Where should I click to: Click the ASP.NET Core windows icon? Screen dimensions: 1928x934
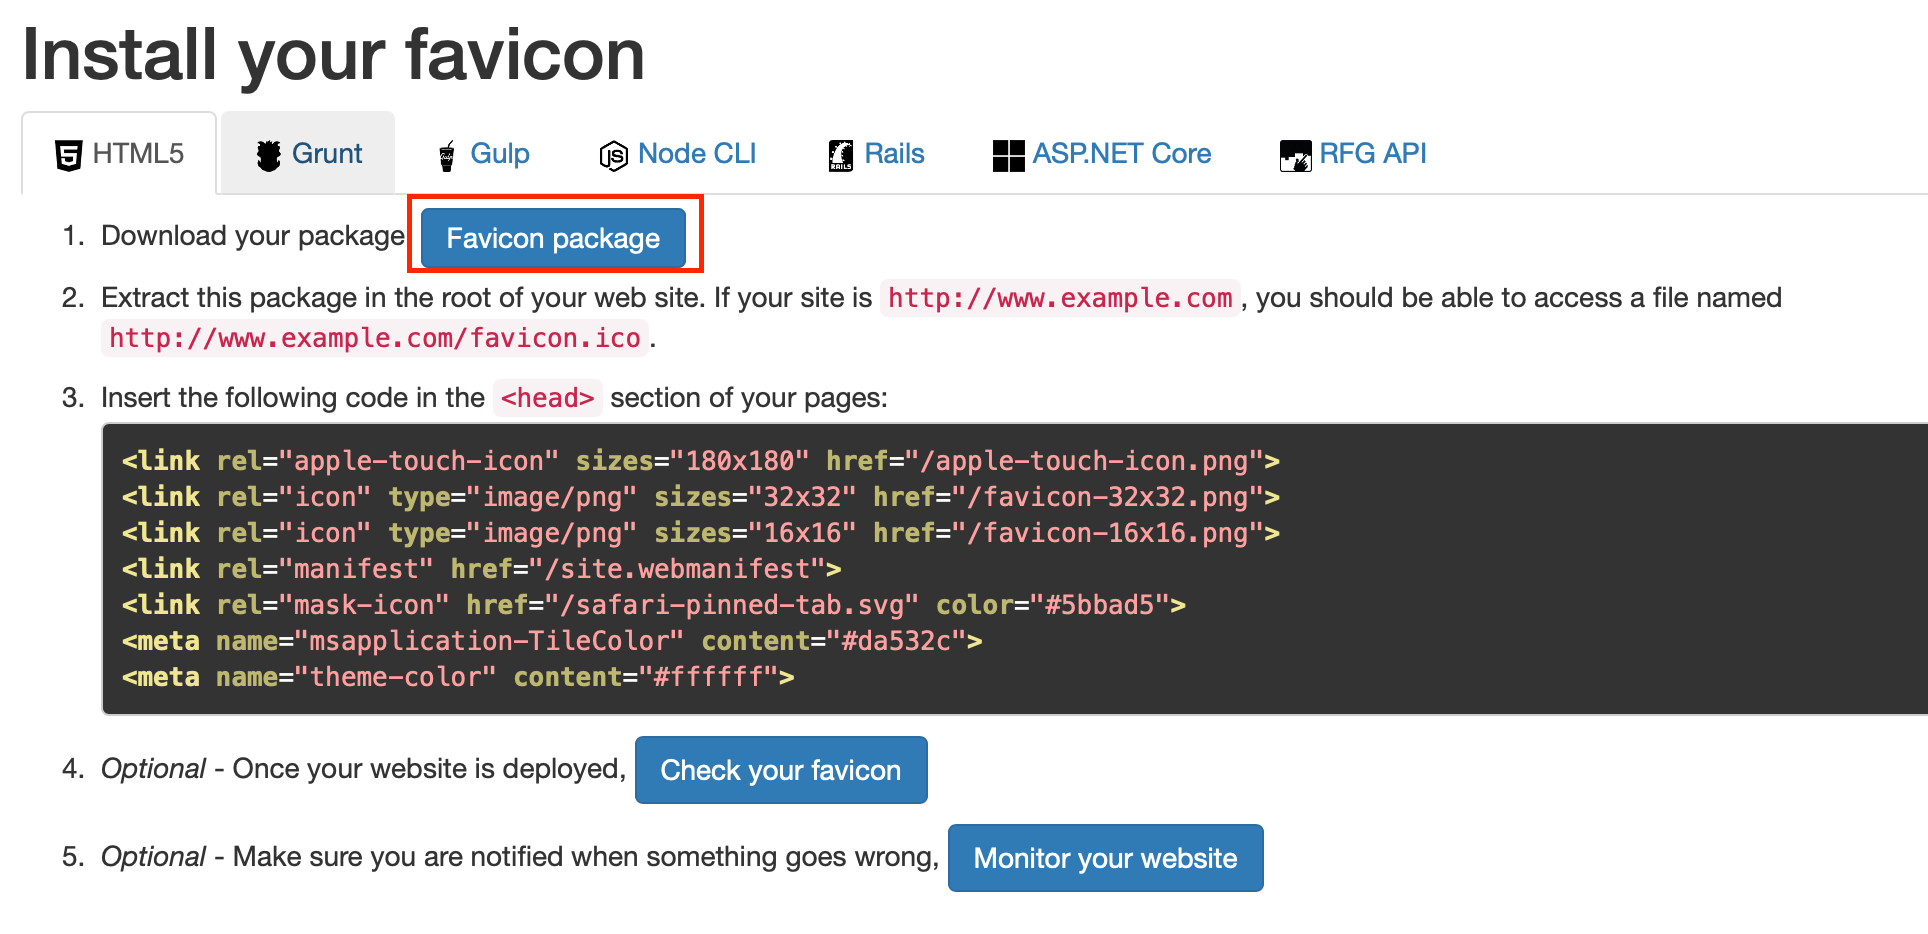pyautogui.click(x=1008, y=155)
